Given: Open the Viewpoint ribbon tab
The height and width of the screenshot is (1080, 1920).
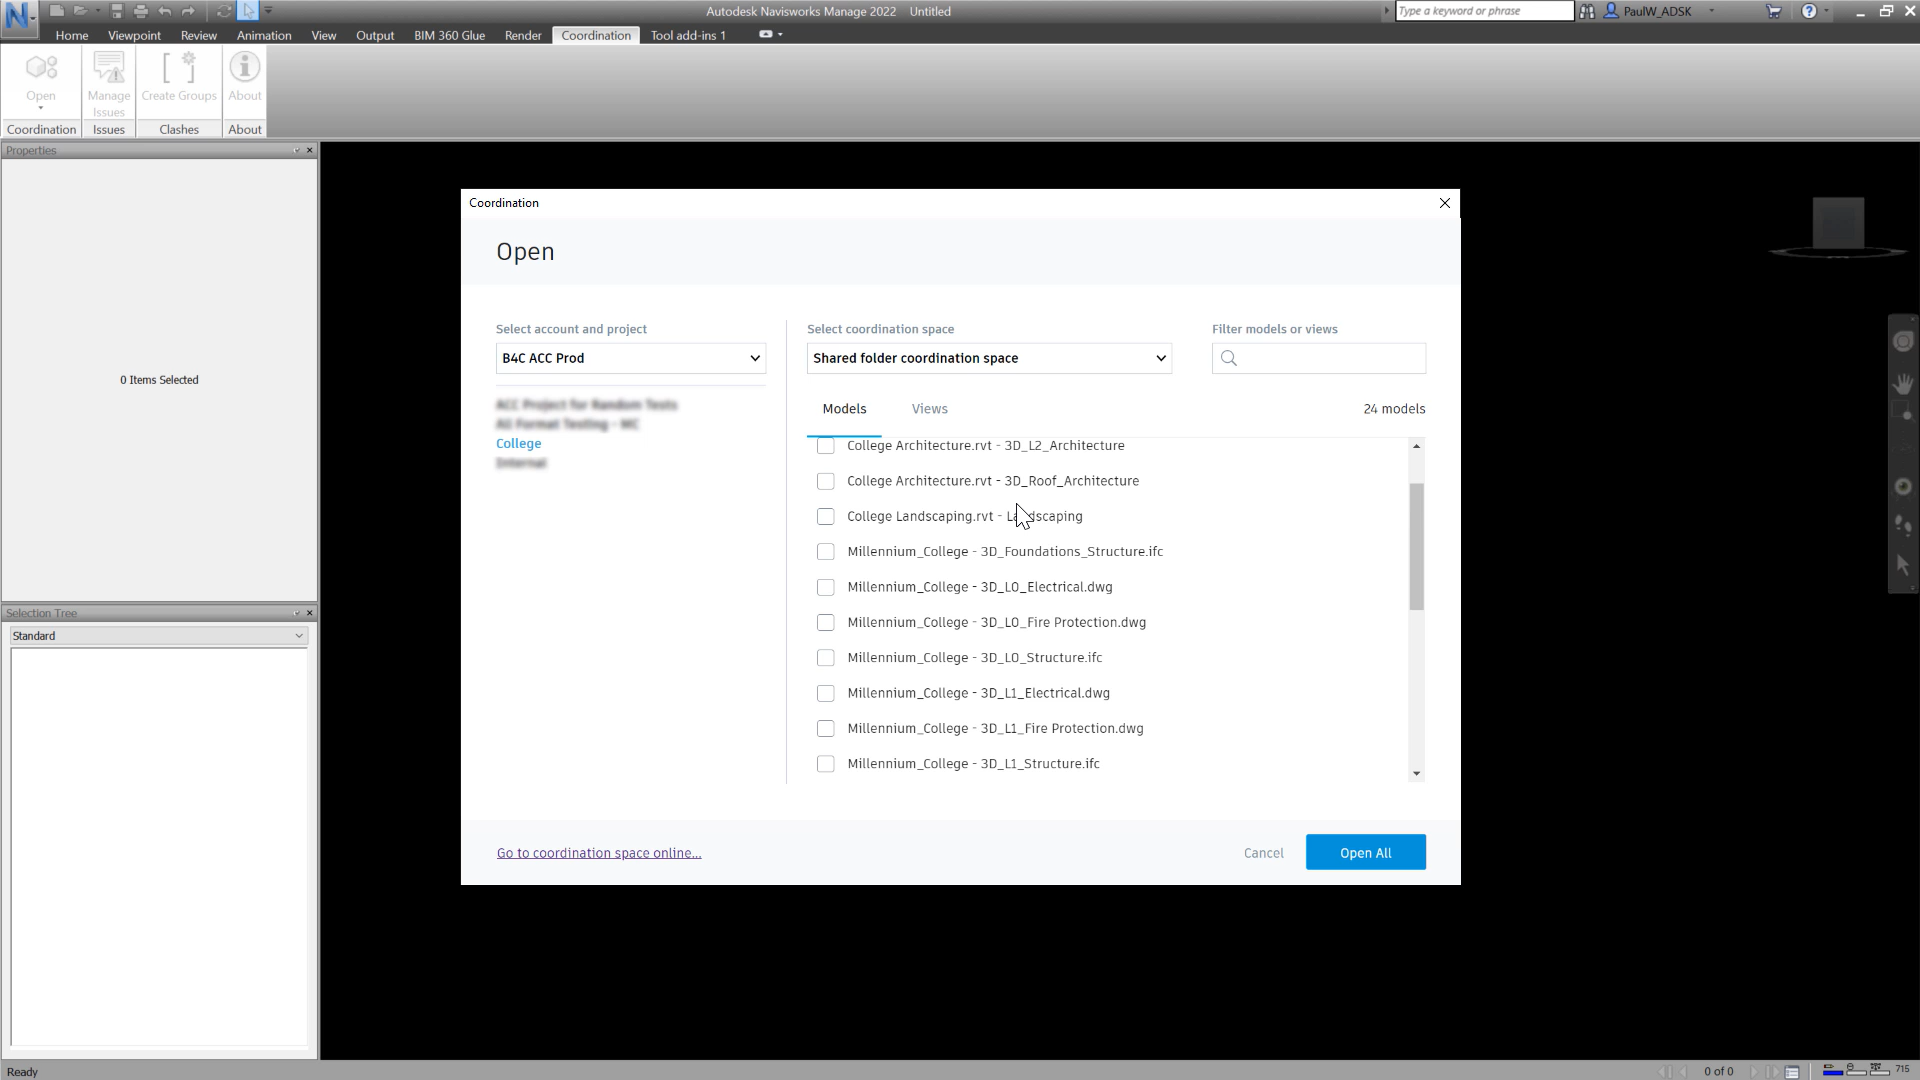Looking at the screenshot, I should (x=134, y=35).
